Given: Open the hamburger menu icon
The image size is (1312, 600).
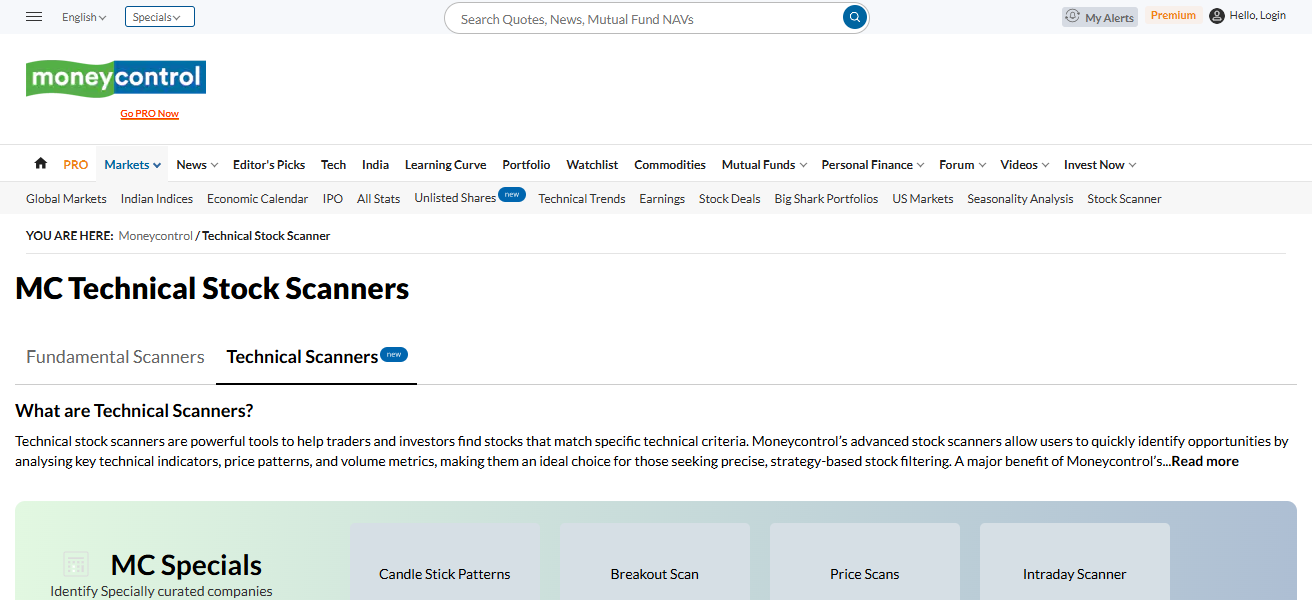Looking at the screenshot, I should click(34, 17).
